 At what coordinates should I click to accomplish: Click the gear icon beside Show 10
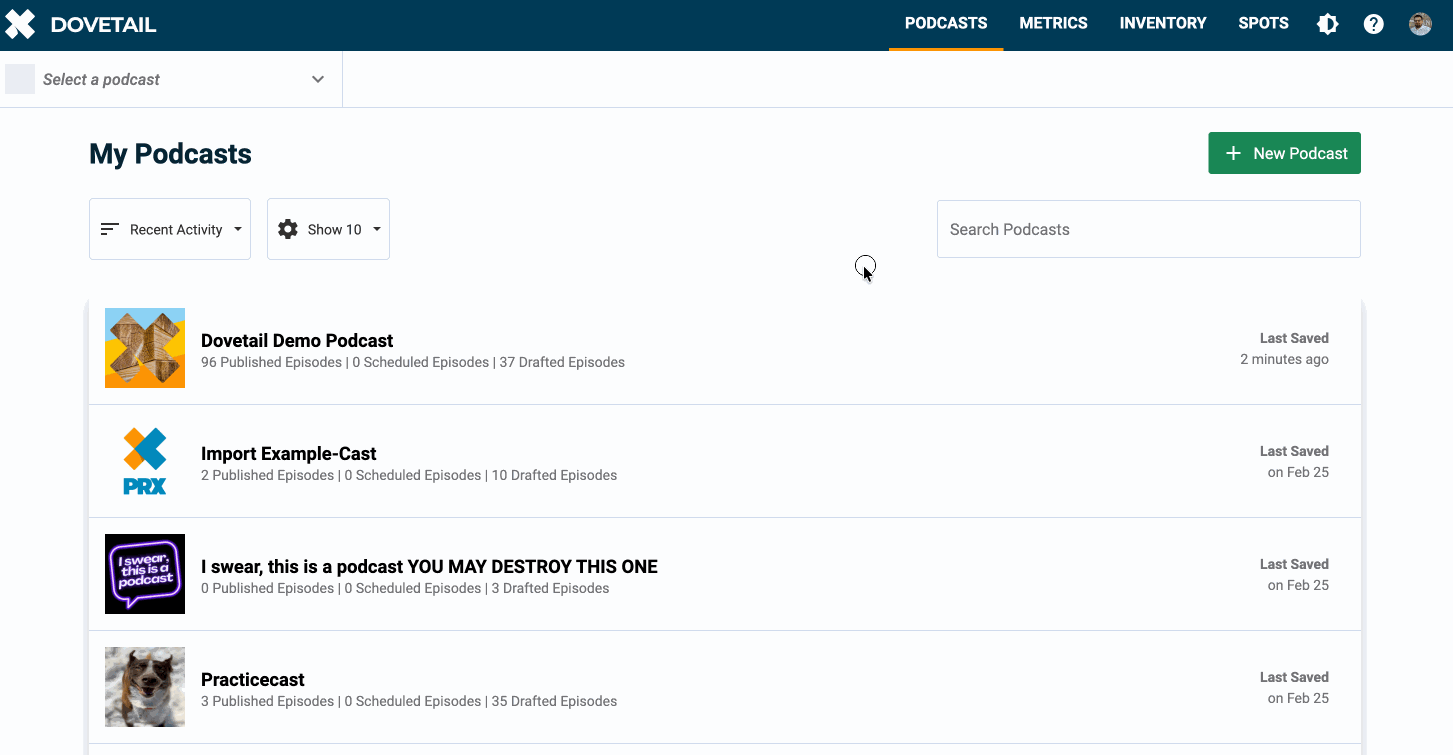click(288, 229)
